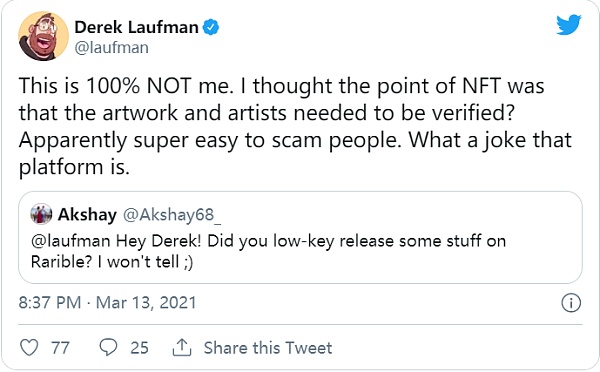
Task: Open the quoted tweet about Rarible
Action: pos(300,237)
